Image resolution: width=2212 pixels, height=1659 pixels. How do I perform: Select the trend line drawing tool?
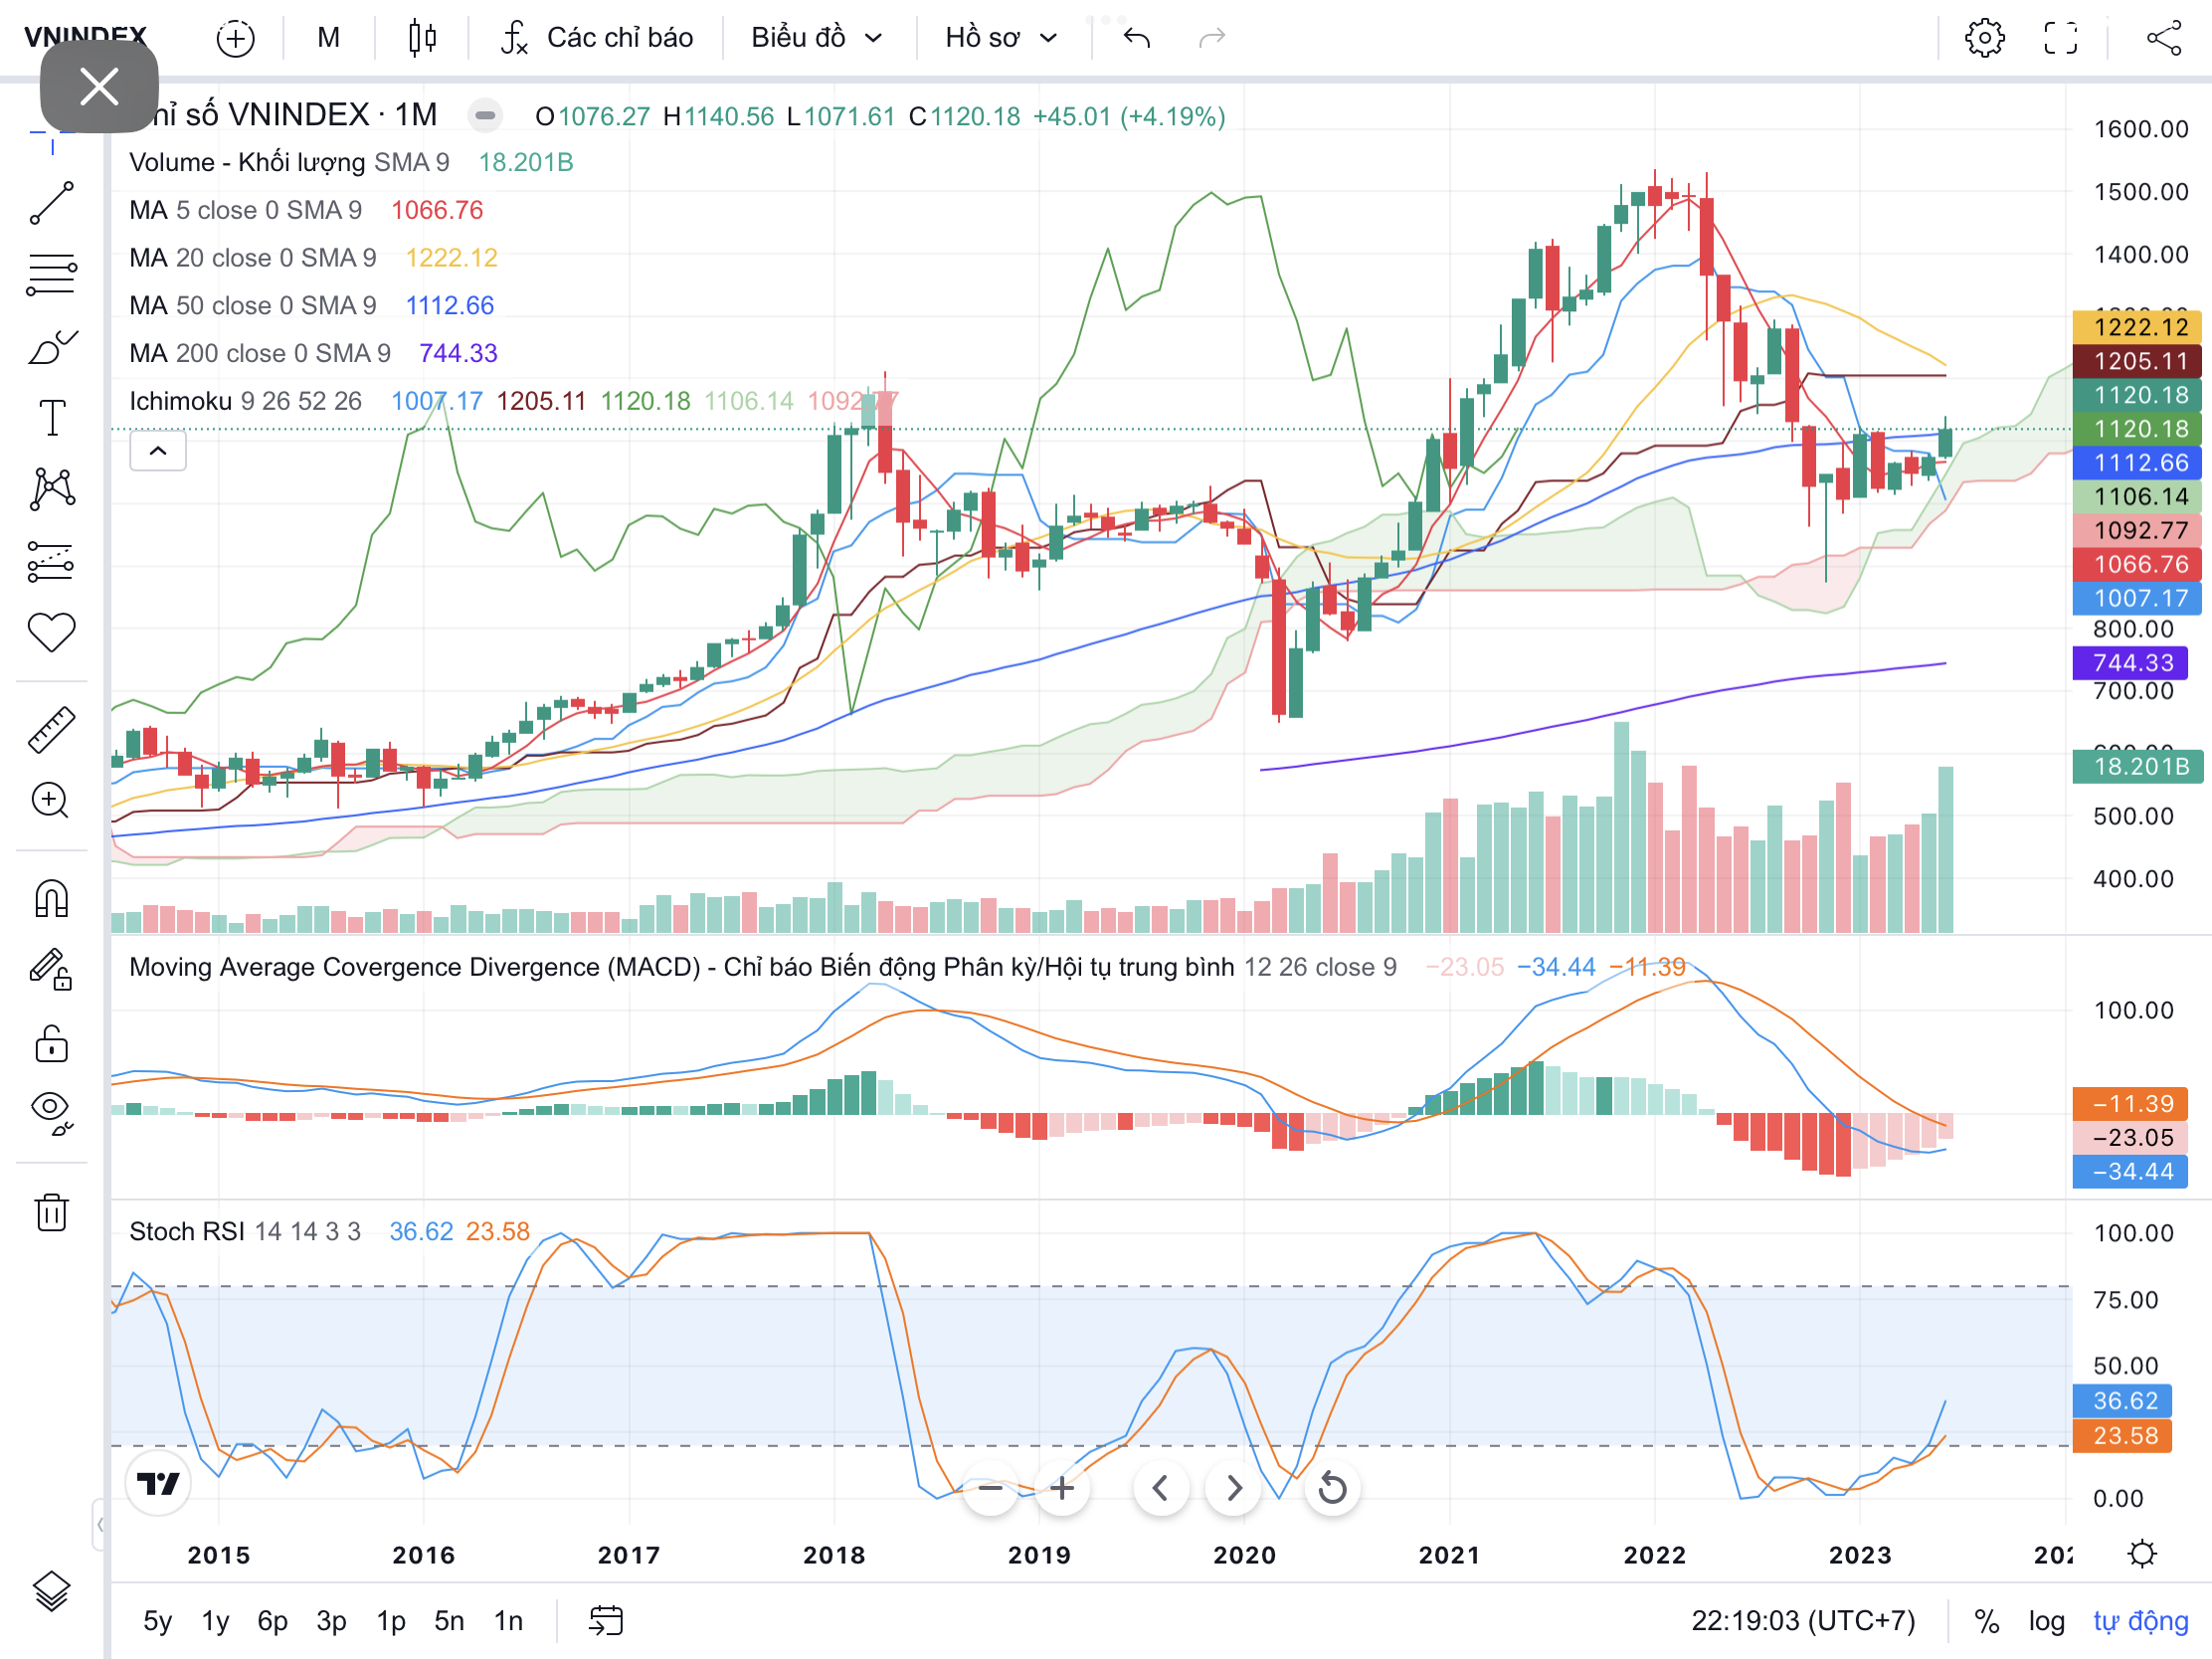click(x=52, y=203)
